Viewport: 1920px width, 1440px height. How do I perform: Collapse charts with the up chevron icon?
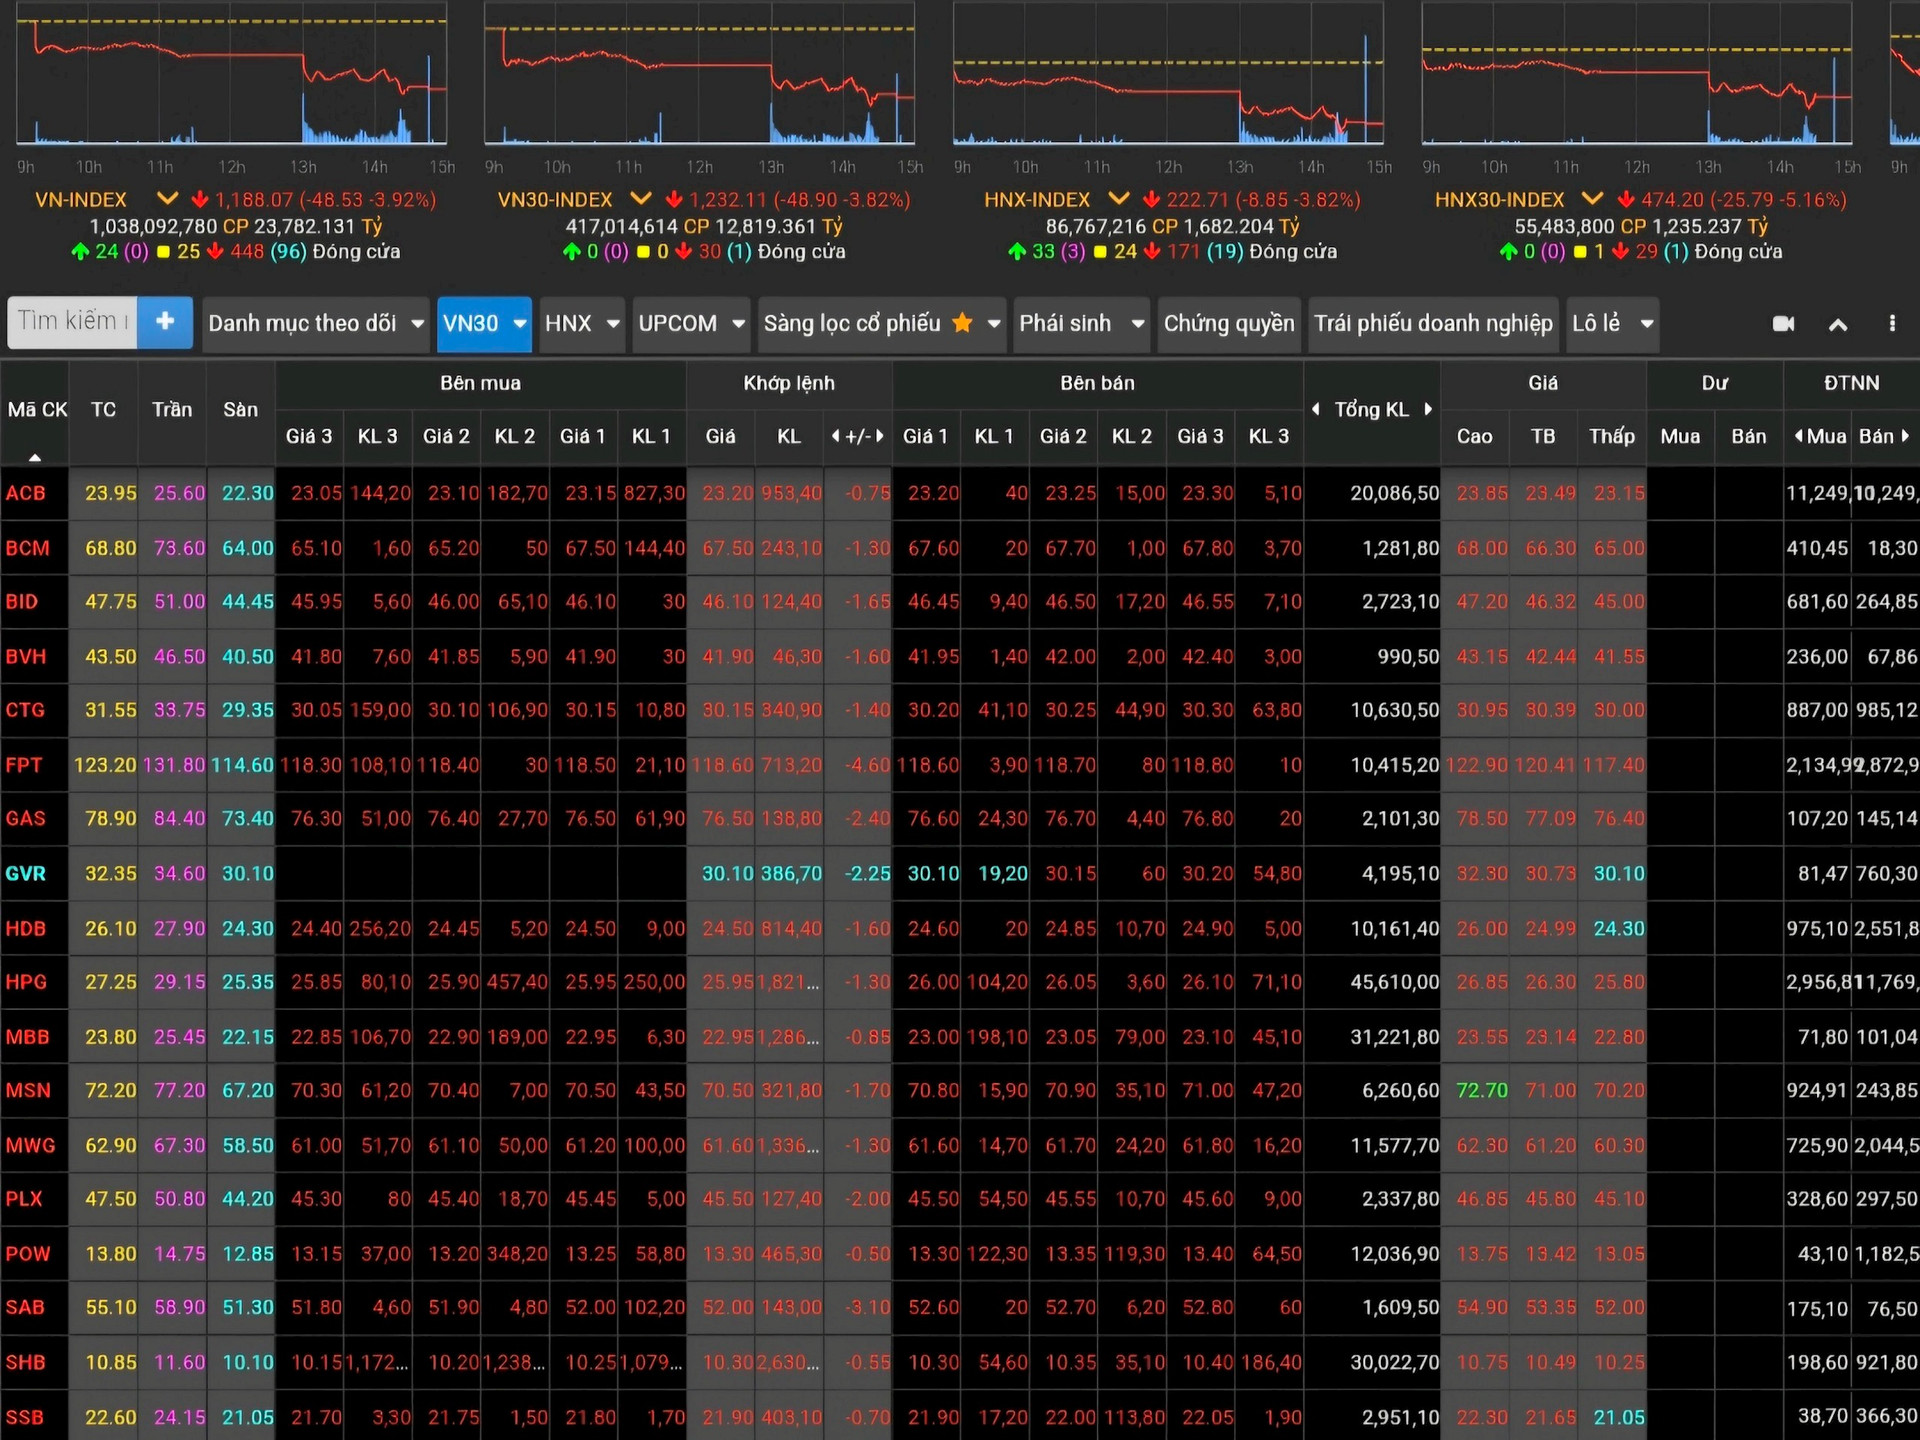point(1838,324)
